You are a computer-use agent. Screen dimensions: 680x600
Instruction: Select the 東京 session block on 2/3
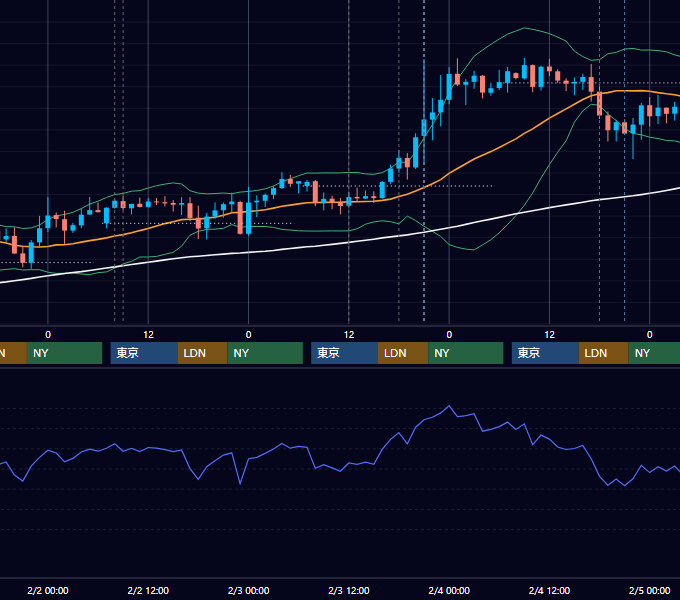[x=344, y=353]
